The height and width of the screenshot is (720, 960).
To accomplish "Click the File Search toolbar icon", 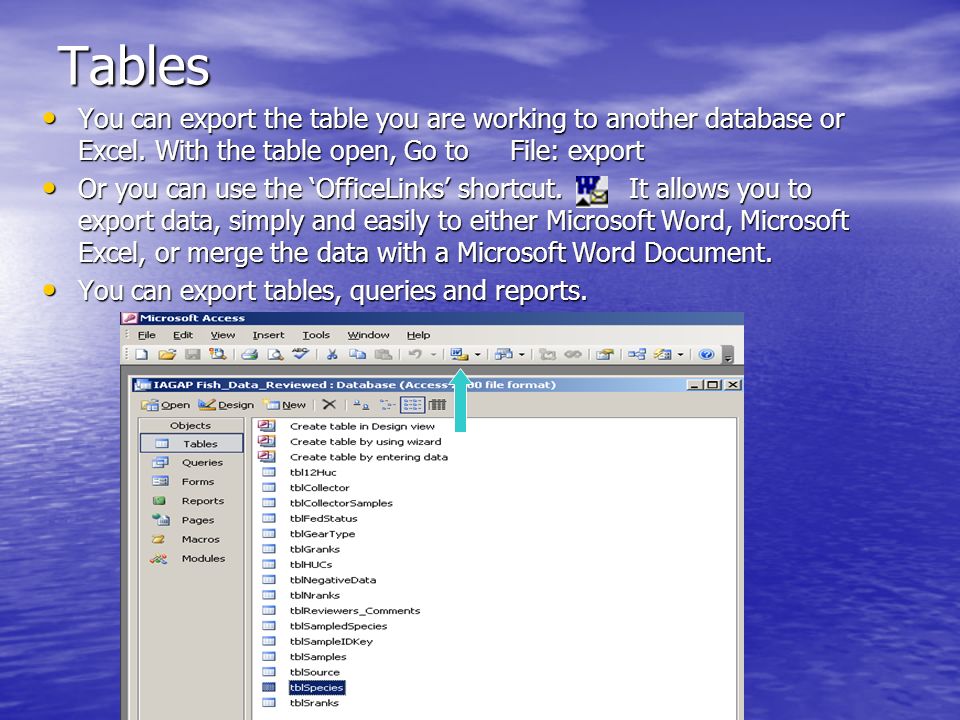I will click(x=217, y=354).
